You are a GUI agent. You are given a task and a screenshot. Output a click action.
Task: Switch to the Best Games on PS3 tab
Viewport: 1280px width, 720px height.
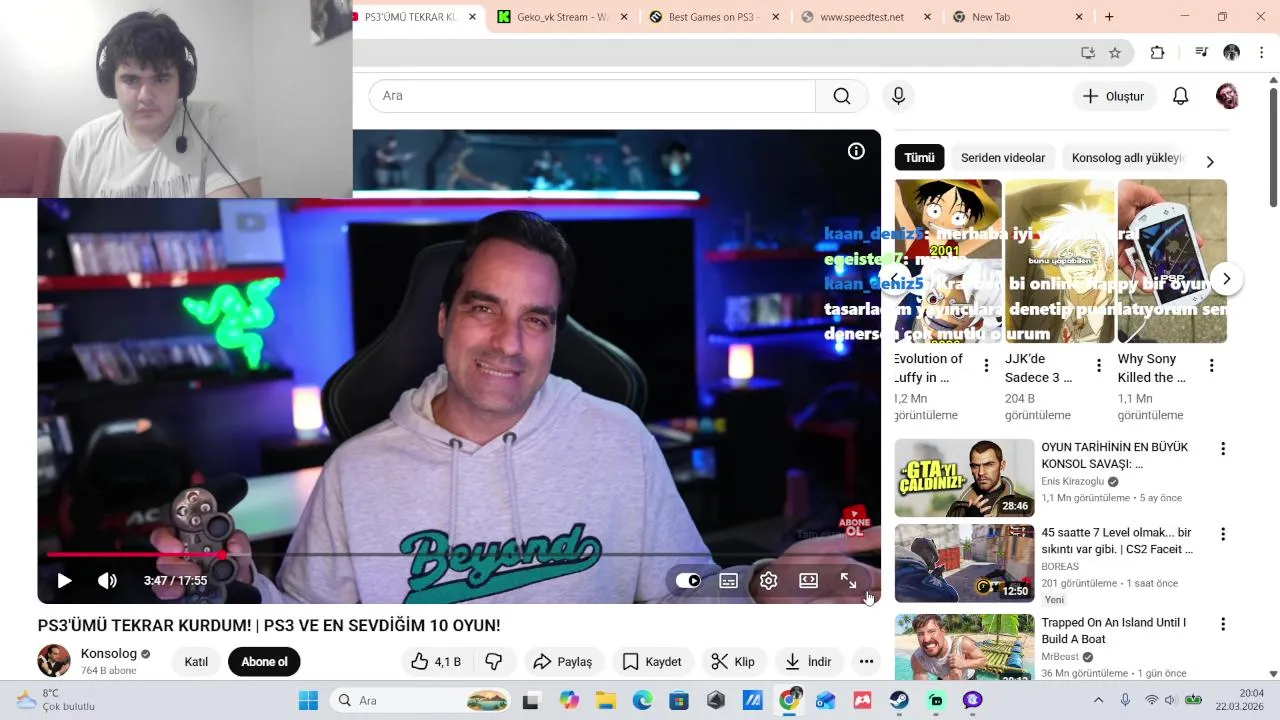pyautogui.click(x=713, y=17)
